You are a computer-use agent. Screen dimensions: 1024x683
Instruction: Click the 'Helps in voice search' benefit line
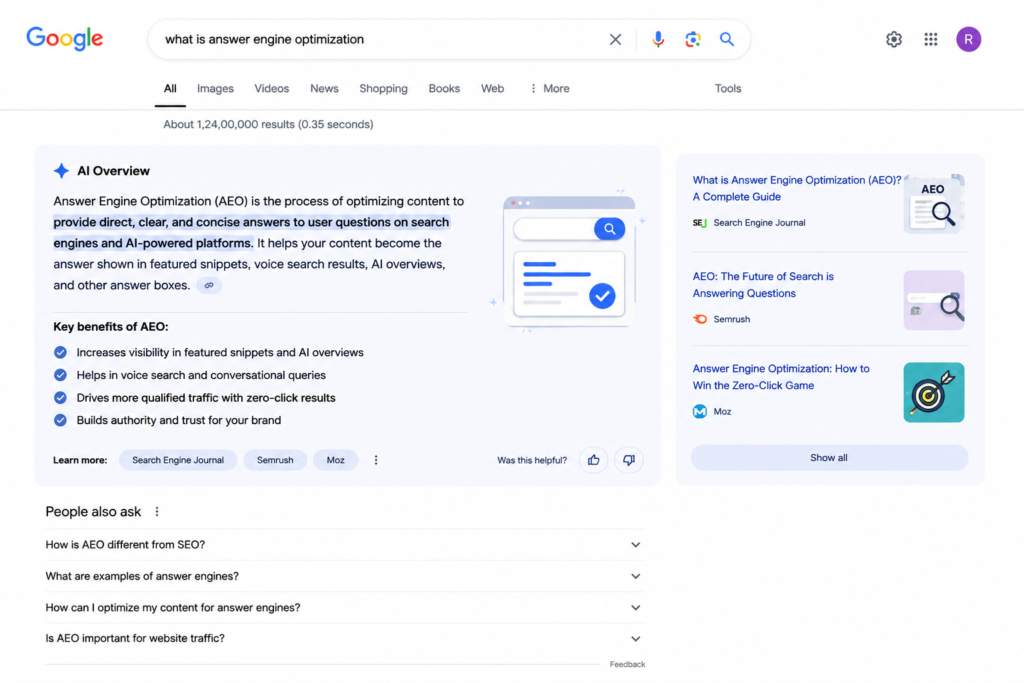pyautogui.click(x=201, y=375)
